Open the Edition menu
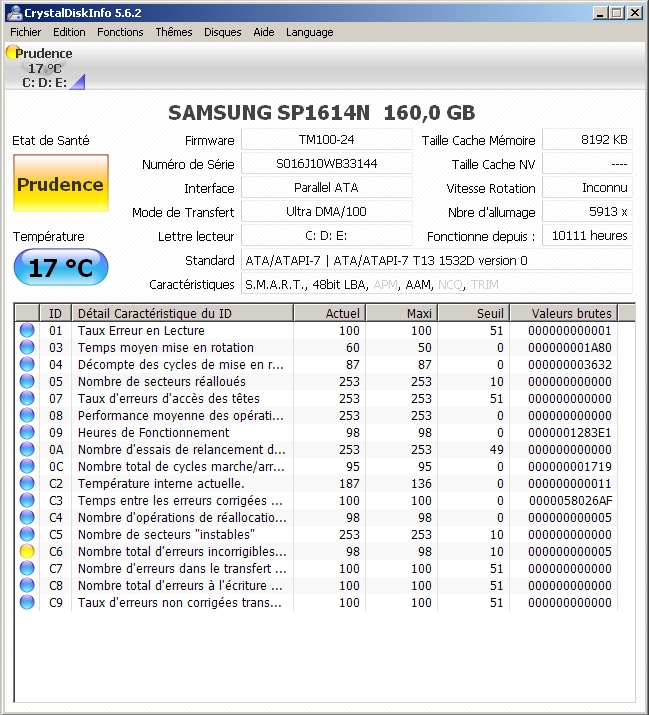Image resolution: width=649 pixels, height=715 pixels. click(69, 32)
